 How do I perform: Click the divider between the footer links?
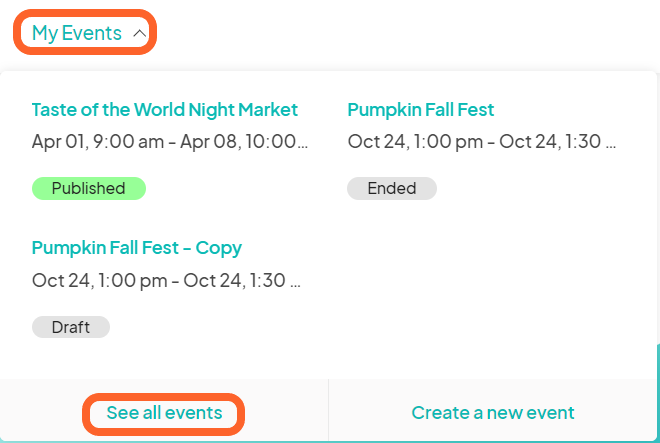[x=328, y=410]
